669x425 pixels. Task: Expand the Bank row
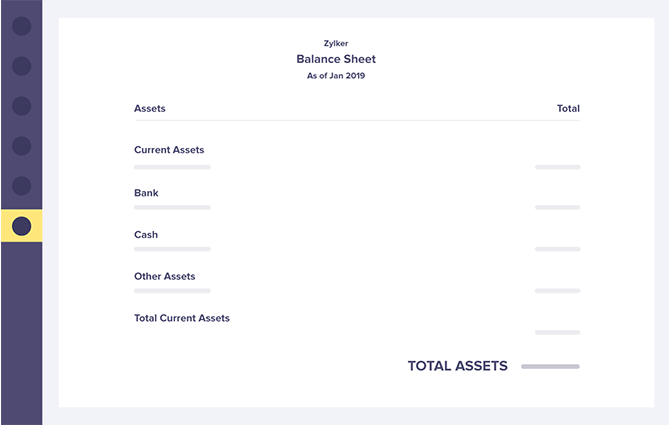pyautogui.click(x=146, y=193)
